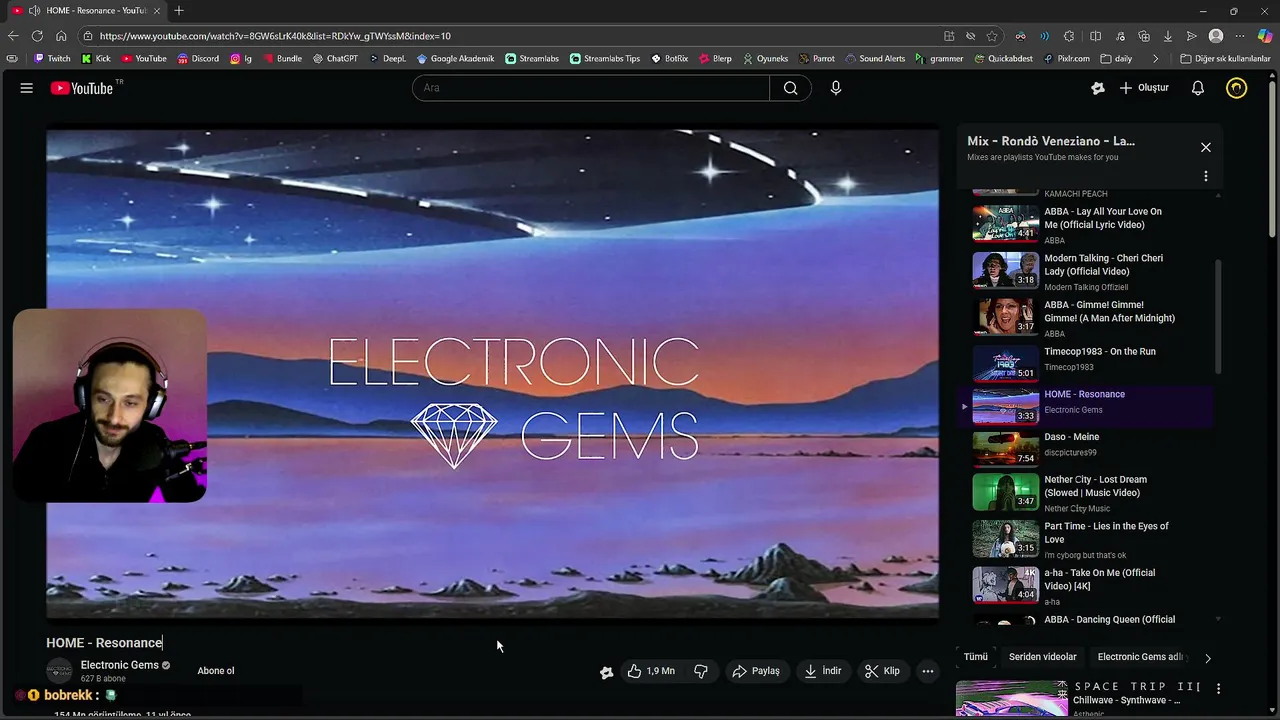Create a clip with the Klip button
Screen dimensions: 1280x720
[882, 671]
